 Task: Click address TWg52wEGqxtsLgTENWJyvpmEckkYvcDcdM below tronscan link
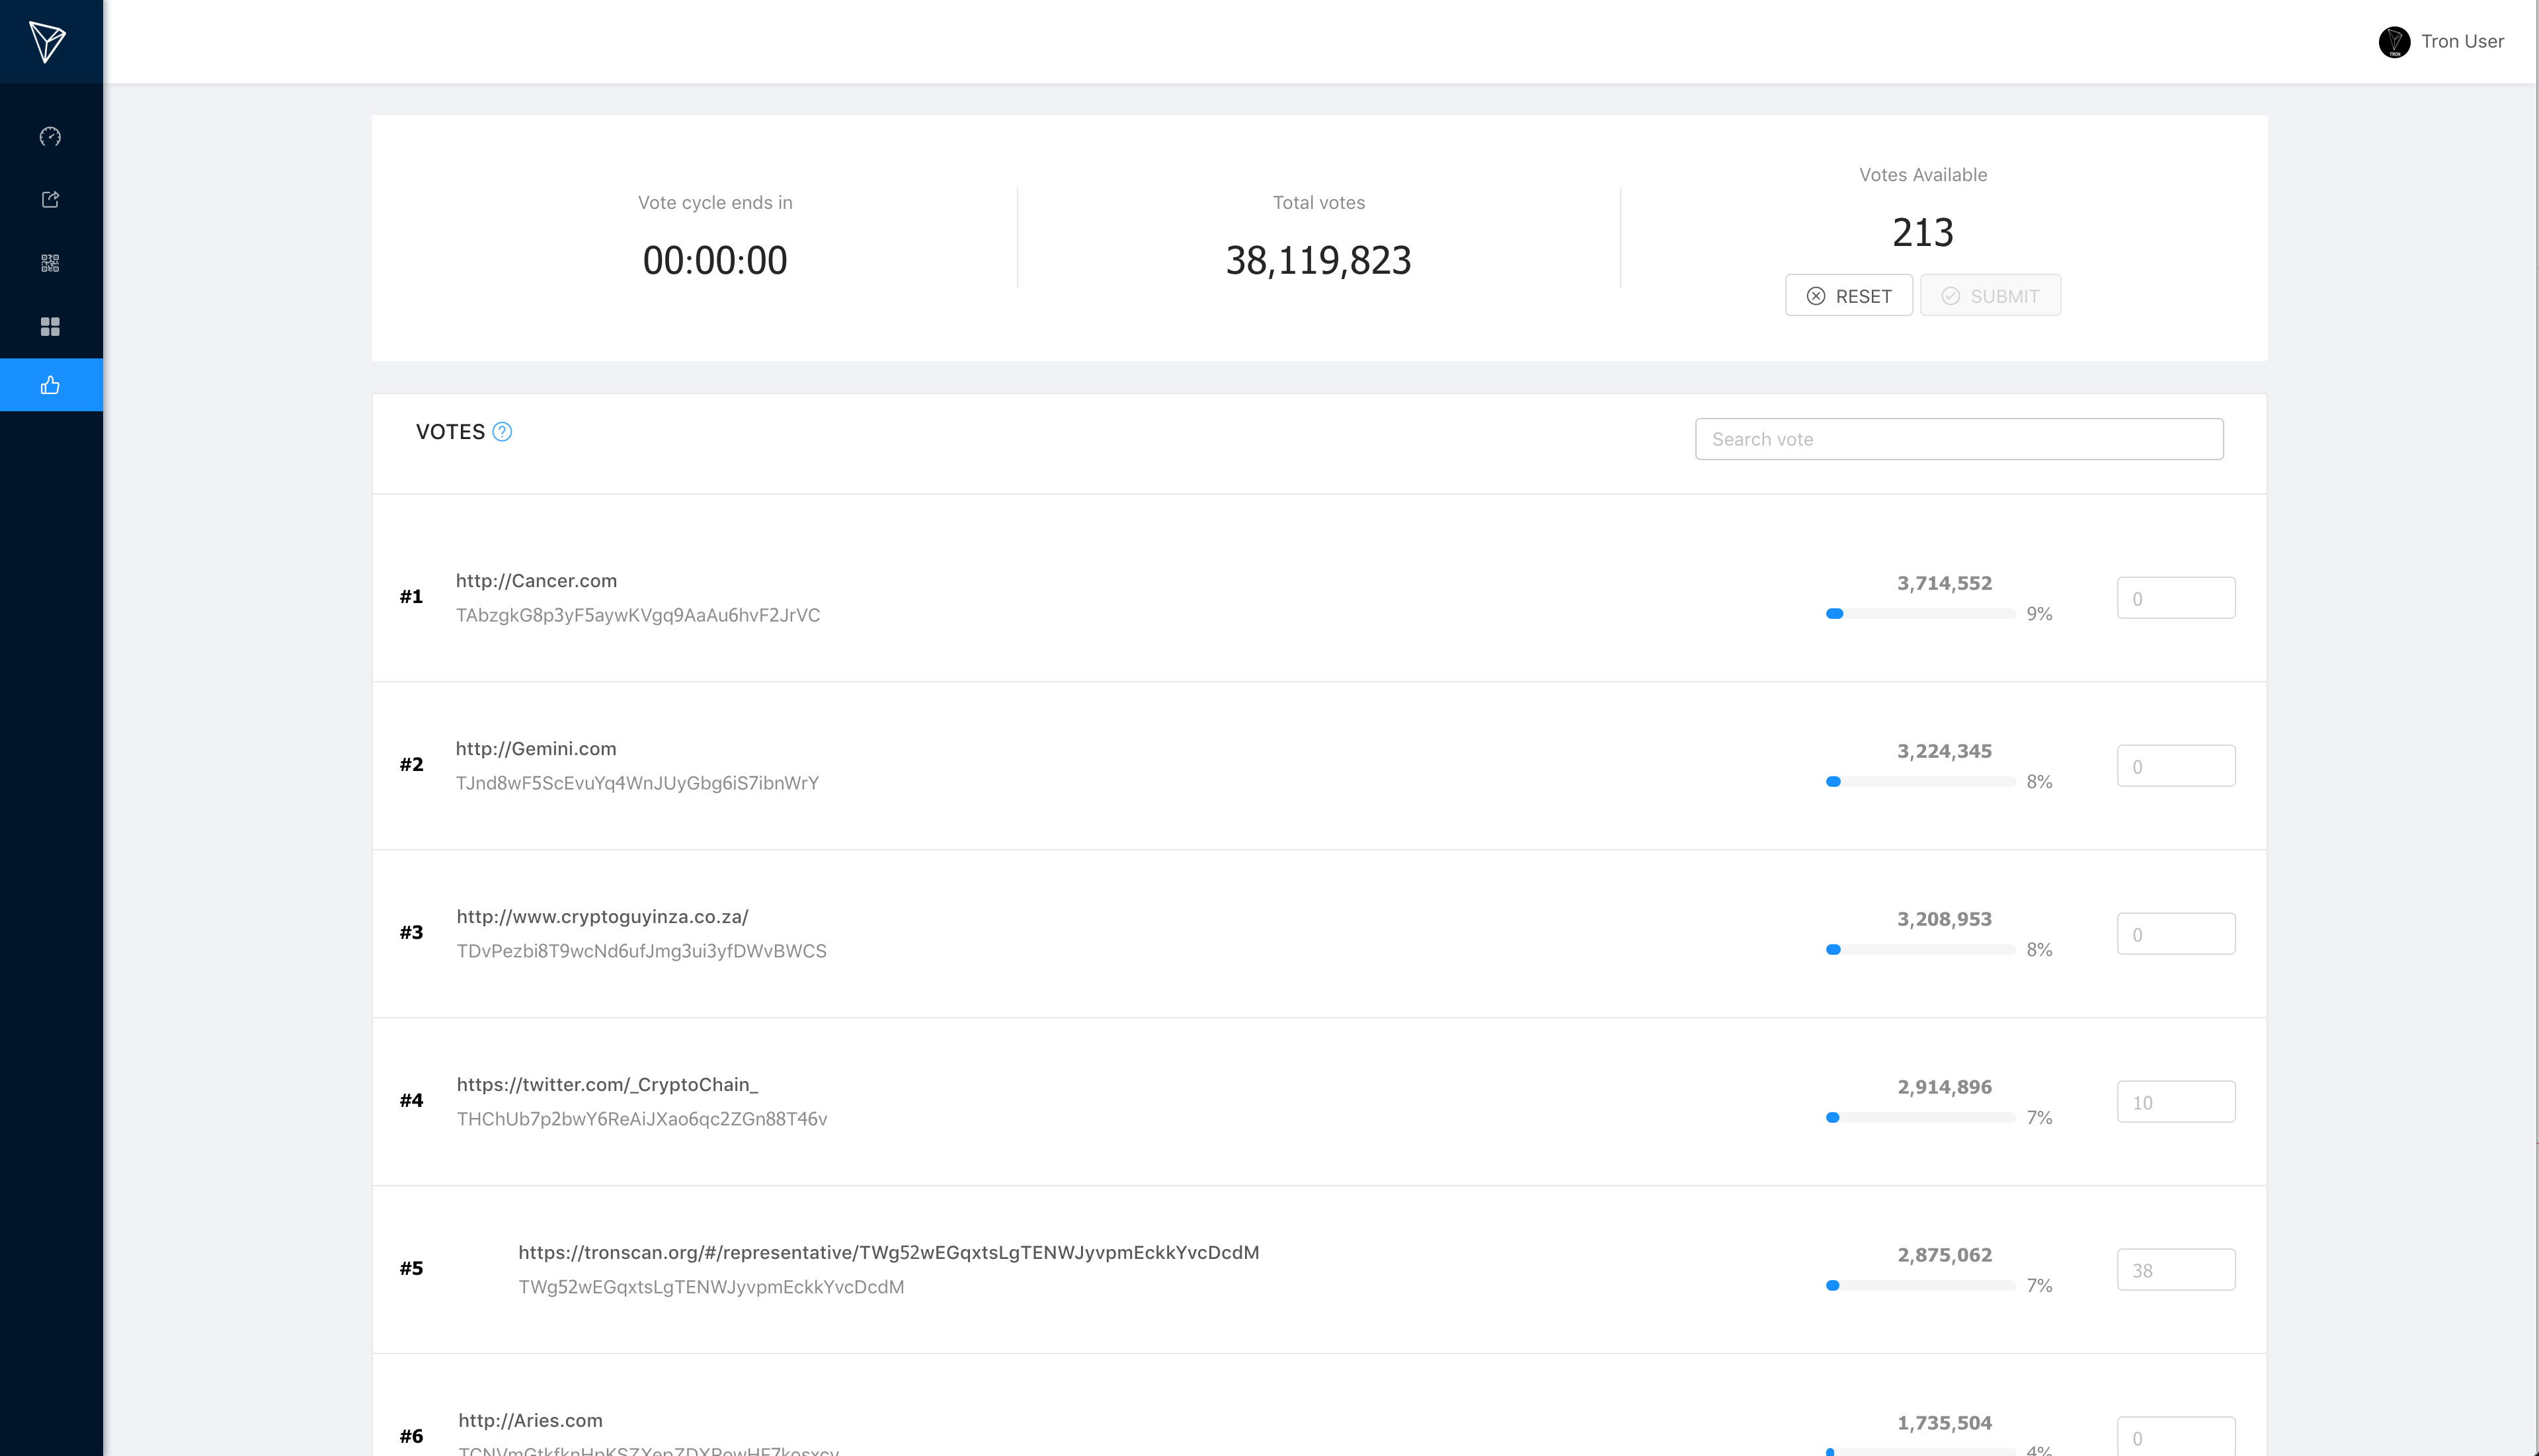[711, 1287]
